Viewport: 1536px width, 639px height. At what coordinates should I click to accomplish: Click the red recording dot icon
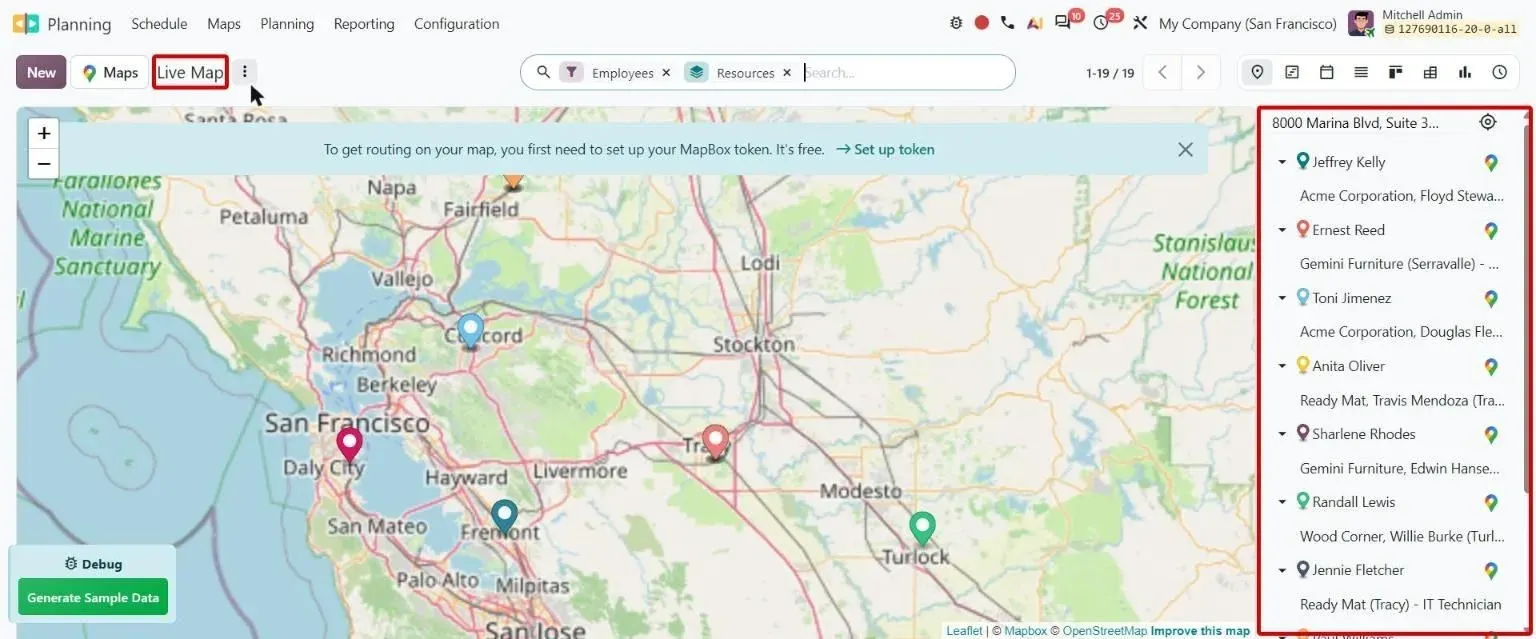pyautogui.click(x=982, y=23)
